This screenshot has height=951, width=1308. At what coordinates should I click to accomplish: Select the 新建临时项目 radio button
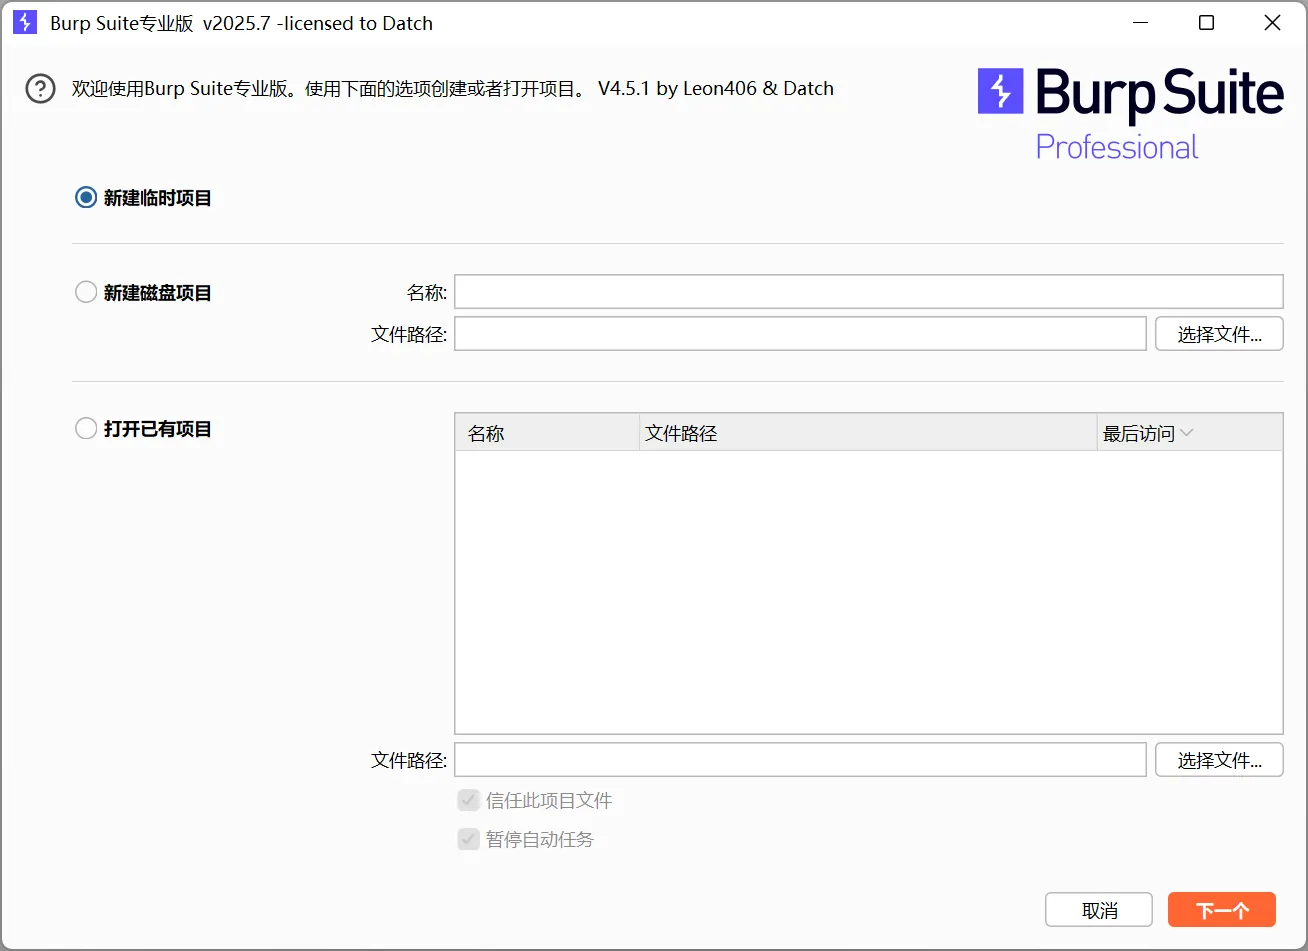[86, 198]
